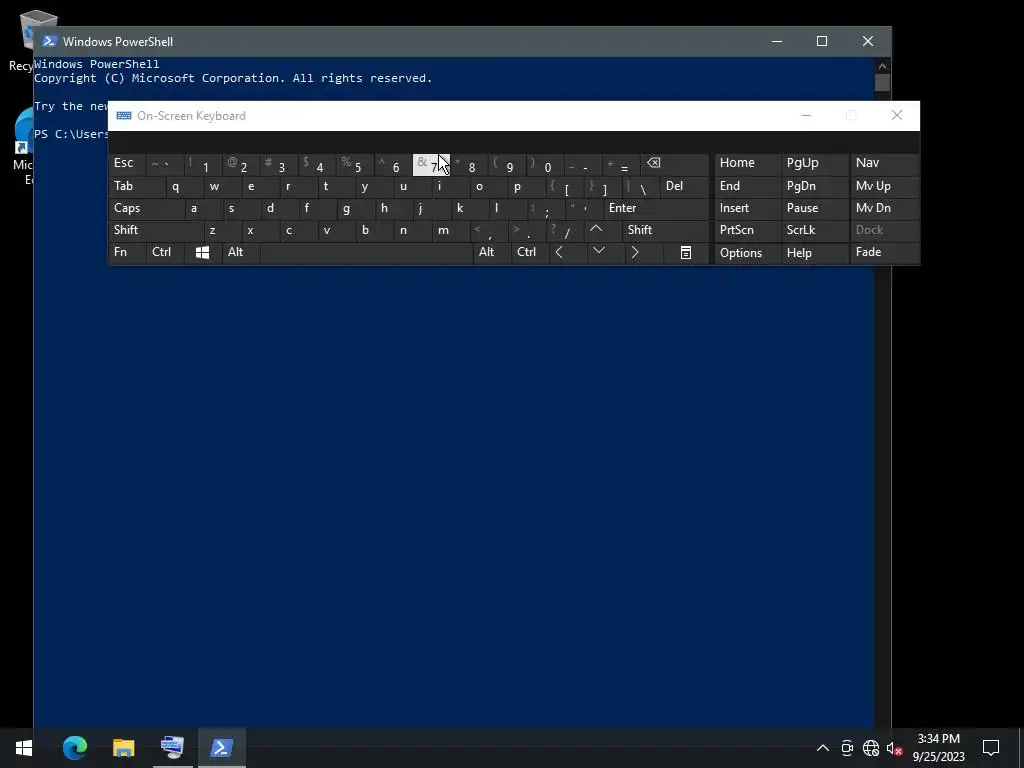Open Microsoft Edge from the taskbar
Viewport: 1024px width, 768px height.
click(x=75, y=747)
